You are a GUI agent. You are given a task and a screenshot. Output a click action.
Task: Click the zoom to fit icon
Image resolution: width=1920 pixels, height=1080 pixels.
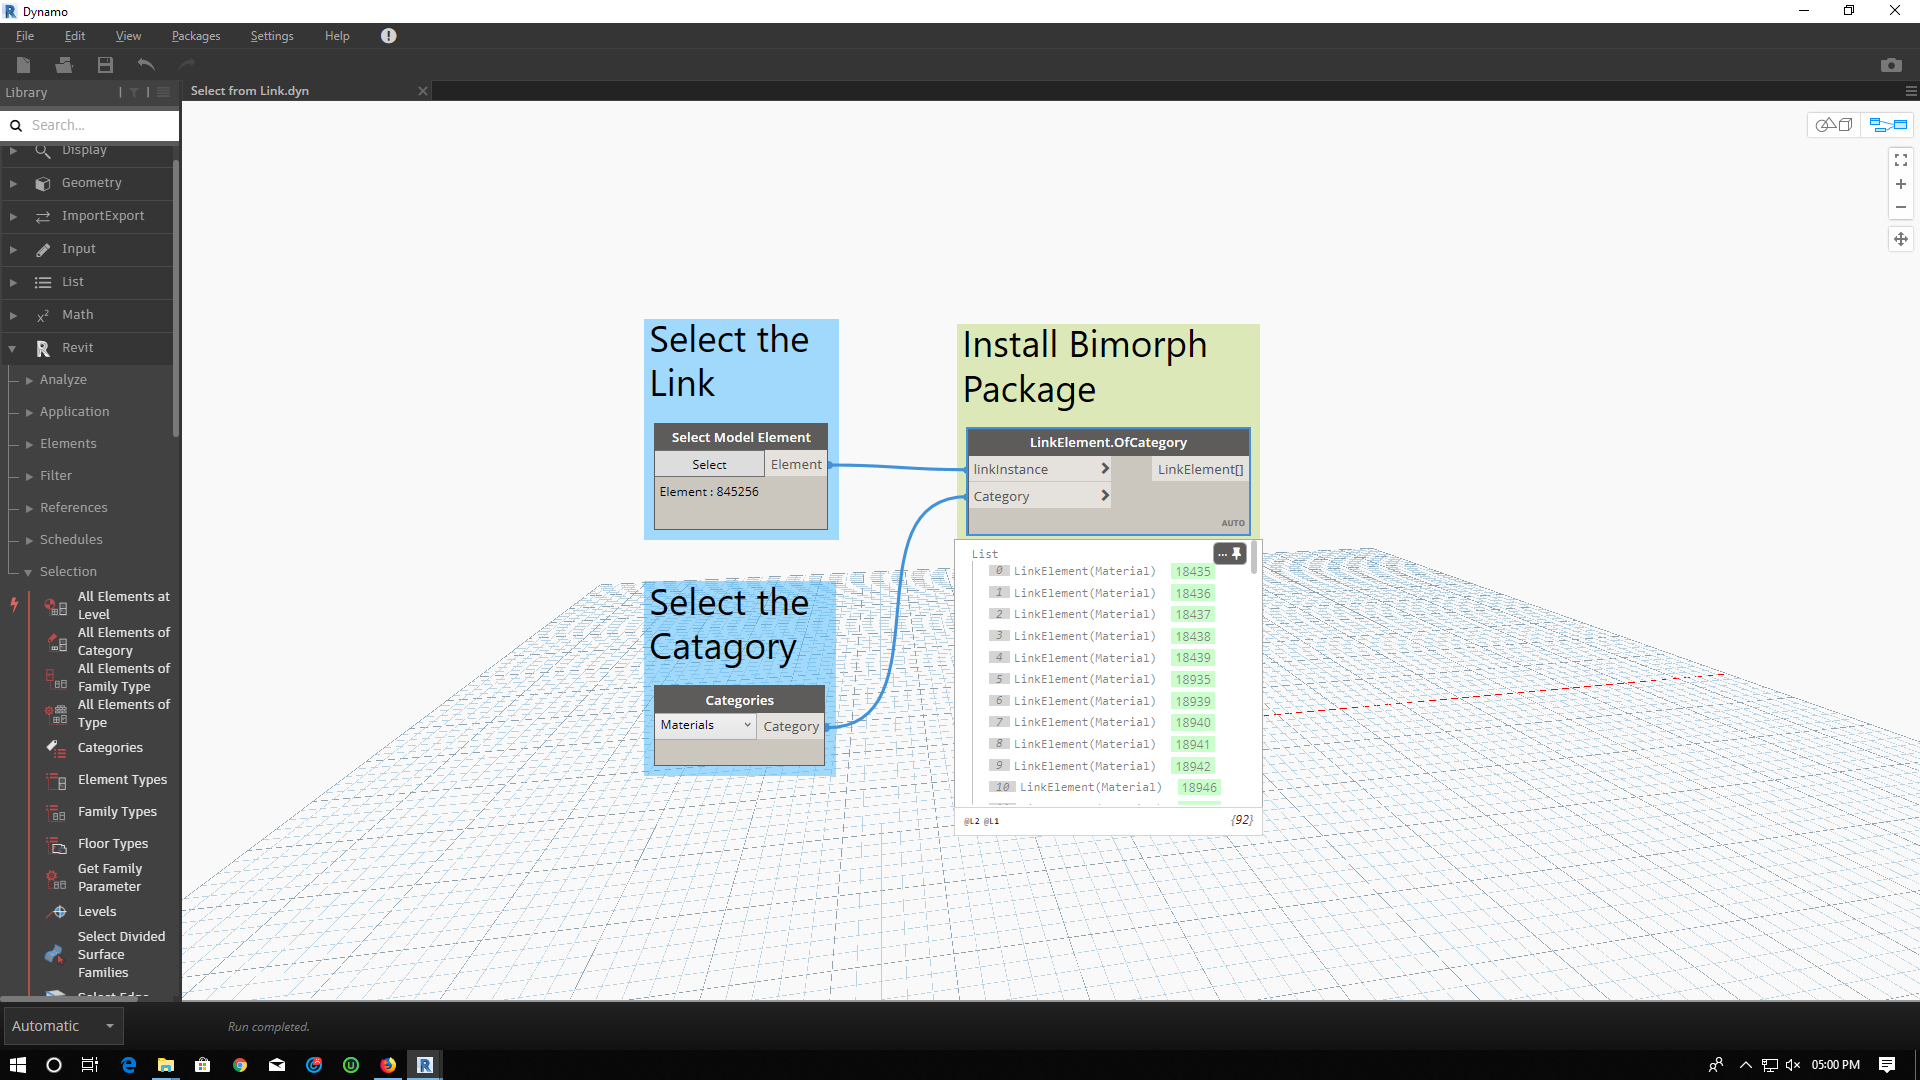(x=1900, y=160)
